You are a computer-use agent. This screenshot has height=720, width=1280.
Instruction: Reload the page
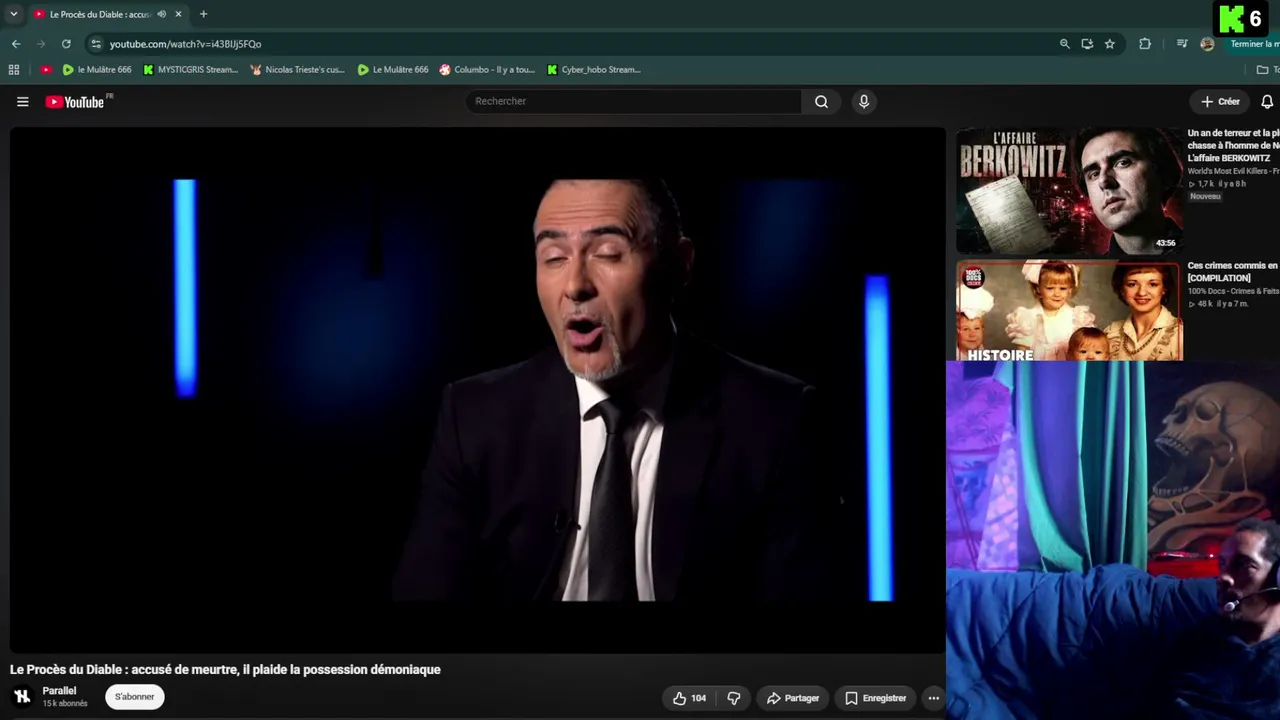66,44
